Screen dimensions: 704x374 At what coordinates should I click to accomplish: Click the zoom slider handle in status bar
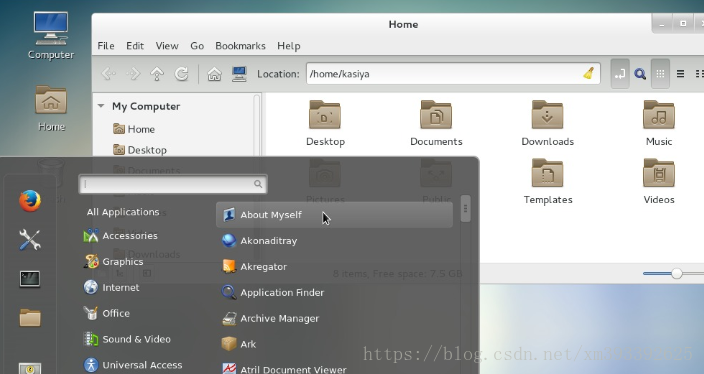point(677,273)
